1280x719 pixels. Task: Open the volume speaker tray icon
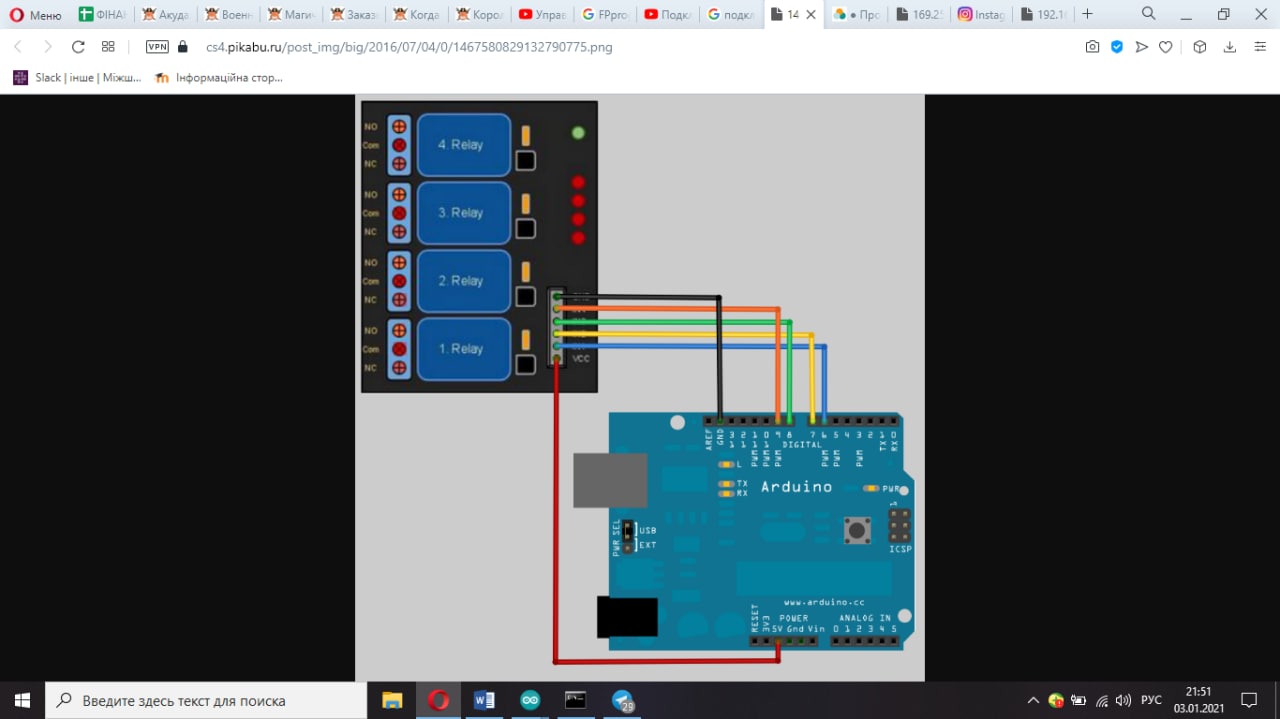click(x=1124, y=700)
